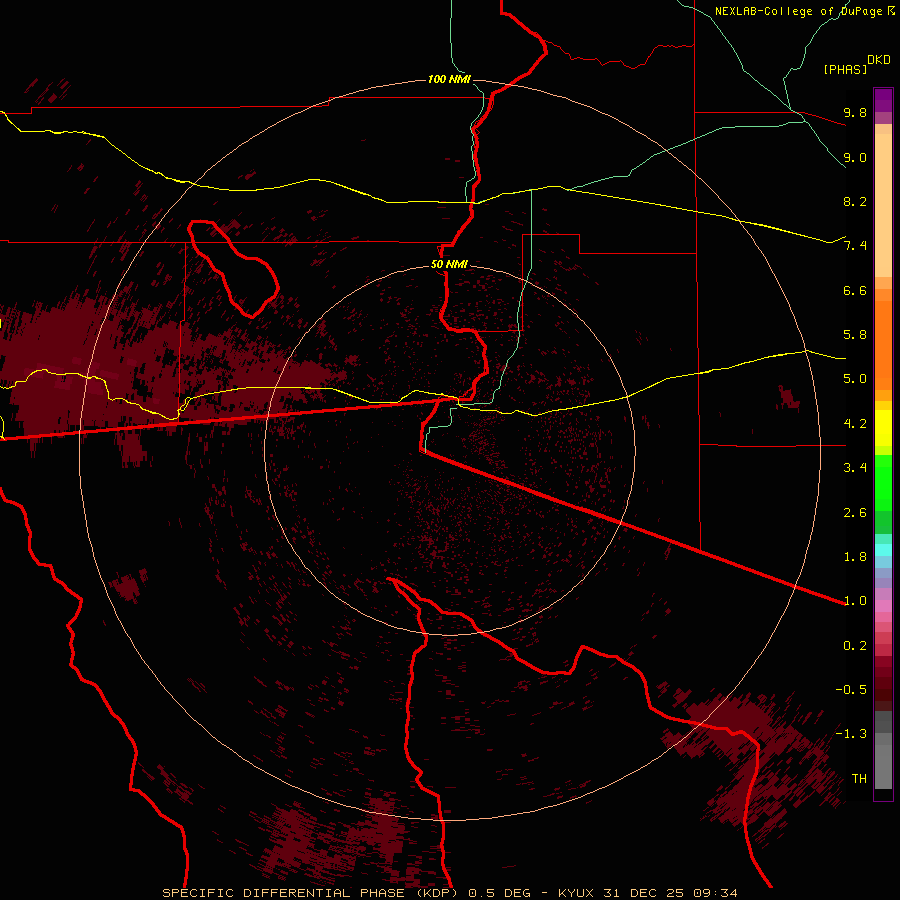Click the SPECIFIC DIFFERENTIAL PHASE (KDP) caption text

click(x=310, y=893)
